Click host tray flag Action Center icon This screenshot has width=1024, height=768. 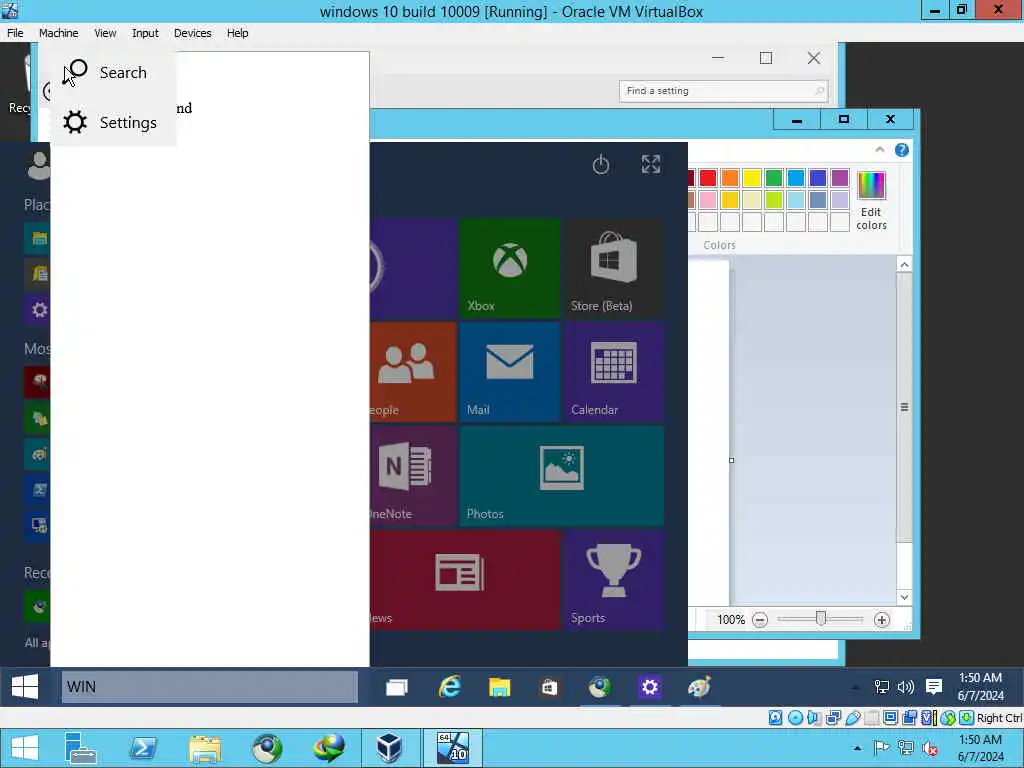click(x=881, y=748)
